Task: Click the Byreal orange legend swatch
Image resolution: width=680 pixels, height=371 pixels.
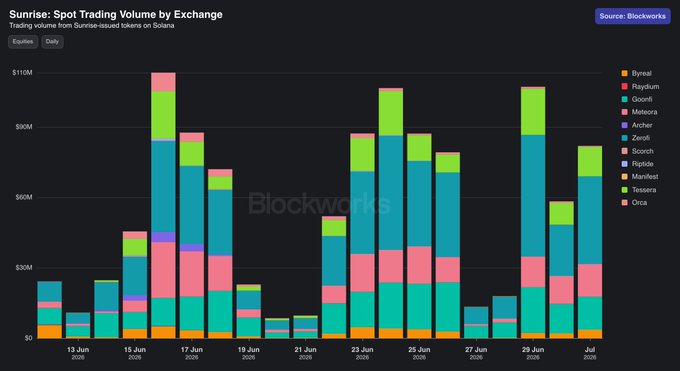Action: click(624, 73)
